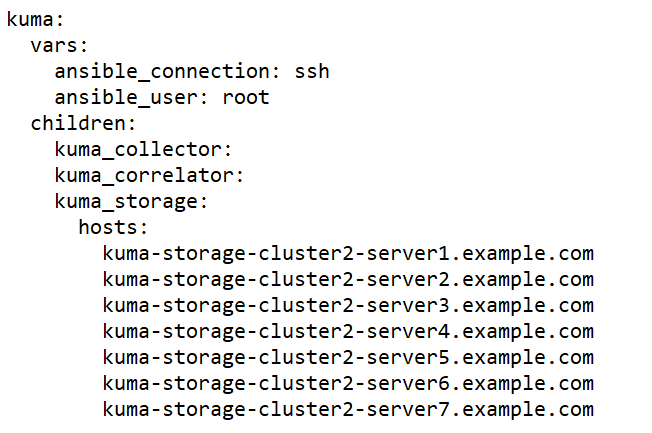Click the cluster2-server1 host entry
This screenshot has height=433, width=652.
[x=348, y=253]
